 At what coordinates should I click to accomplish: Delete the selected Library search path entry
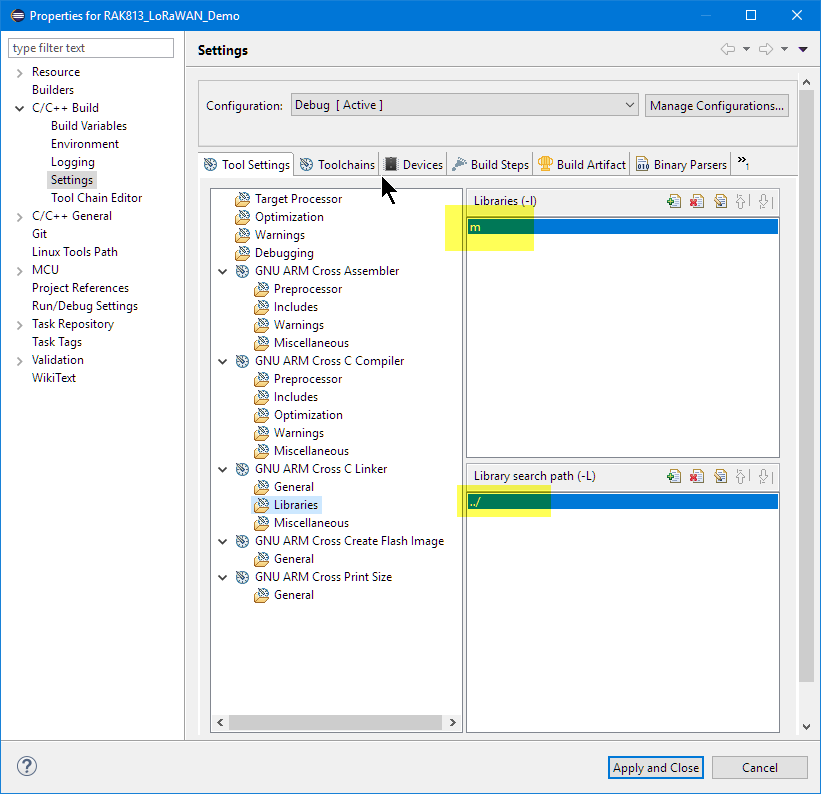pyautogui.click(x=697, y=476)
